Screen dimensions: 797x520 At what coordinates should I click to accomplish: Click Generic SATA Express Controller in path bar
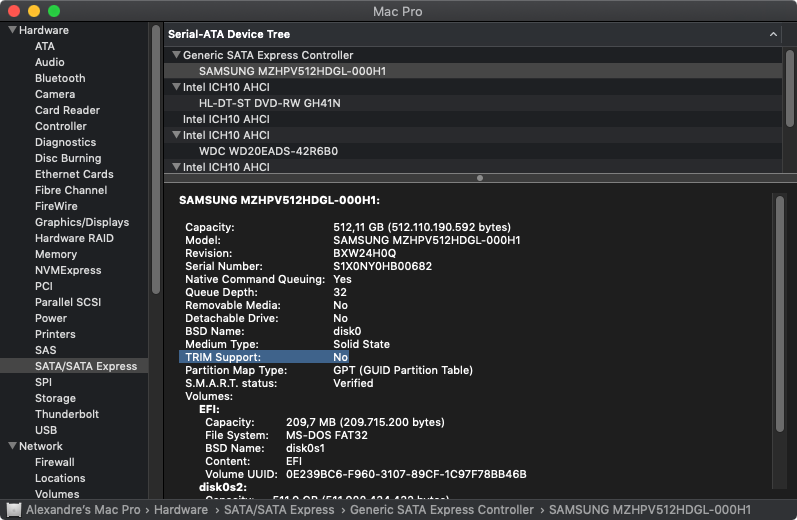coord(442,510)
